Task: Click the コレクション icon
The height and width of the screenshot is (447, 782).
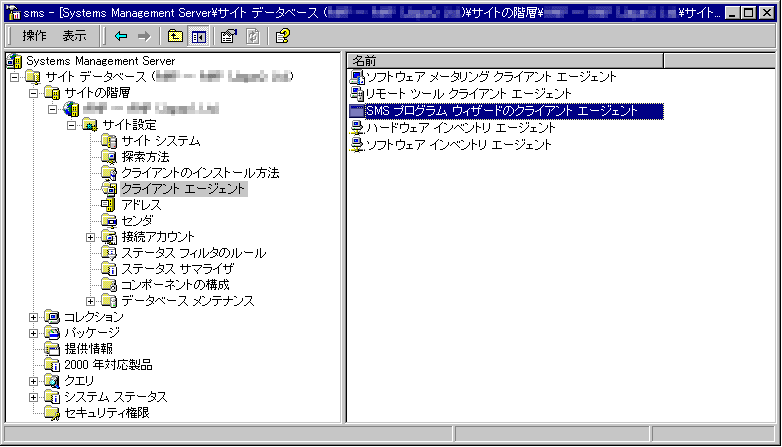Action: tap(52, 317)
